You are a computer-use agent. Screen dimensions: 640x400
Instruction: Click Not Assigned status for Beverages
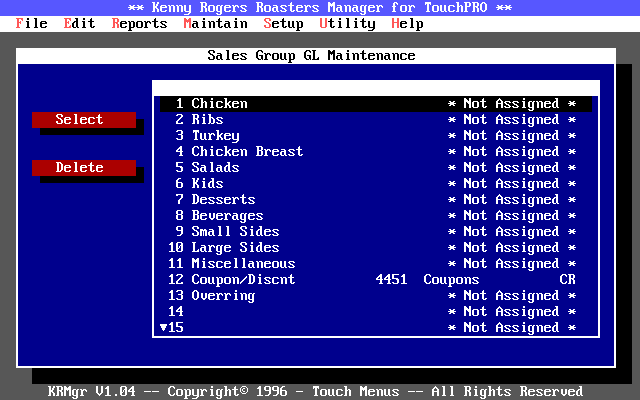pyautogui.click(x=511, y=216)
